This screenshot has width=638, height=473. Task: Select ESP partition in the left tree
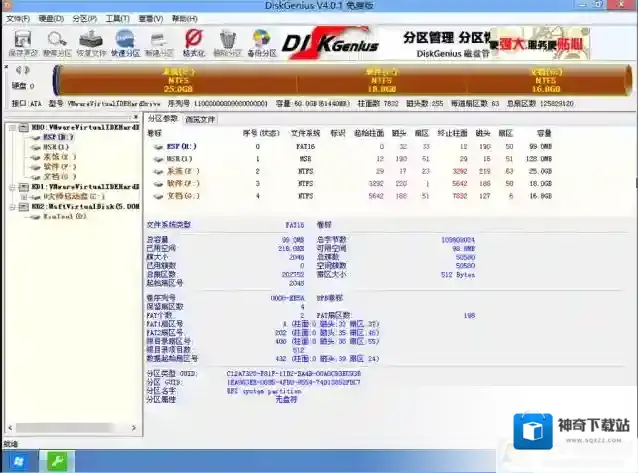click(57, 138)
